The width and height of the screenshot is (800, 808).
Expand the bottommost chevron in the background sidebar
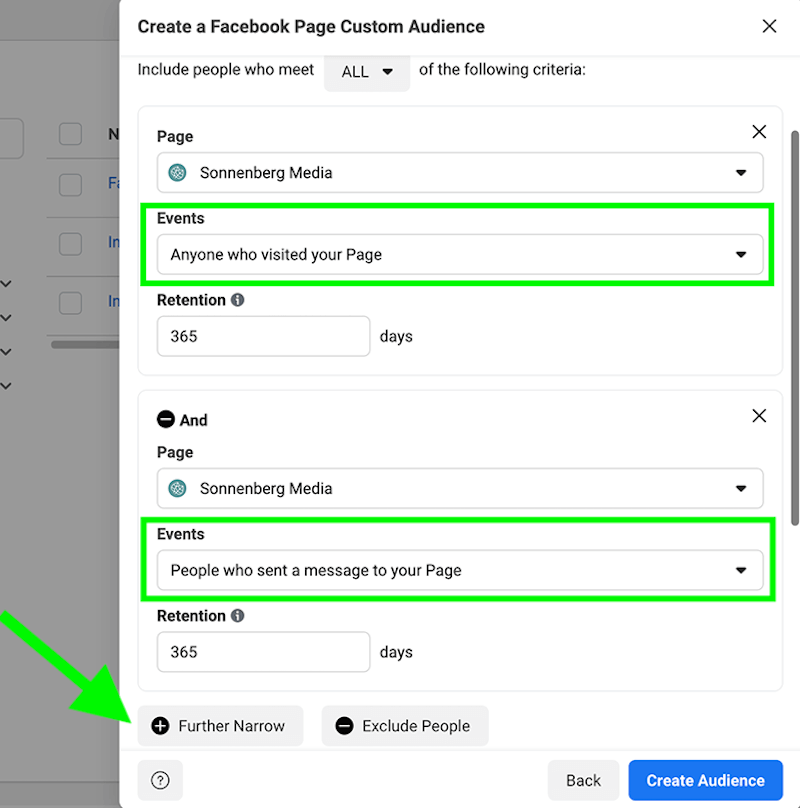click(x=6, y=385)
